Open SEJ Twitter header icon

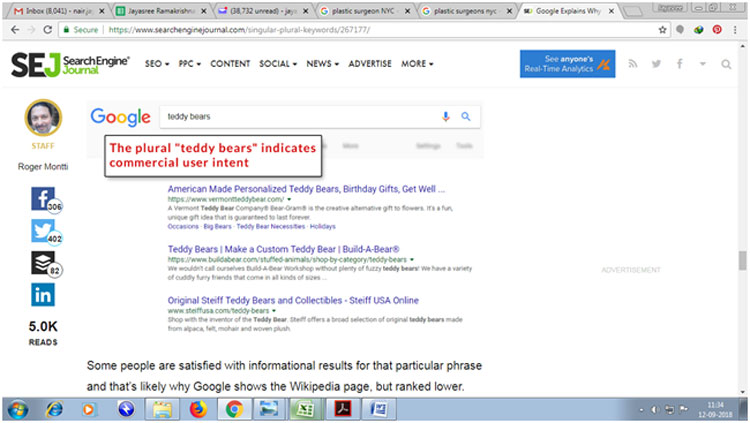(x=656, y=64)
